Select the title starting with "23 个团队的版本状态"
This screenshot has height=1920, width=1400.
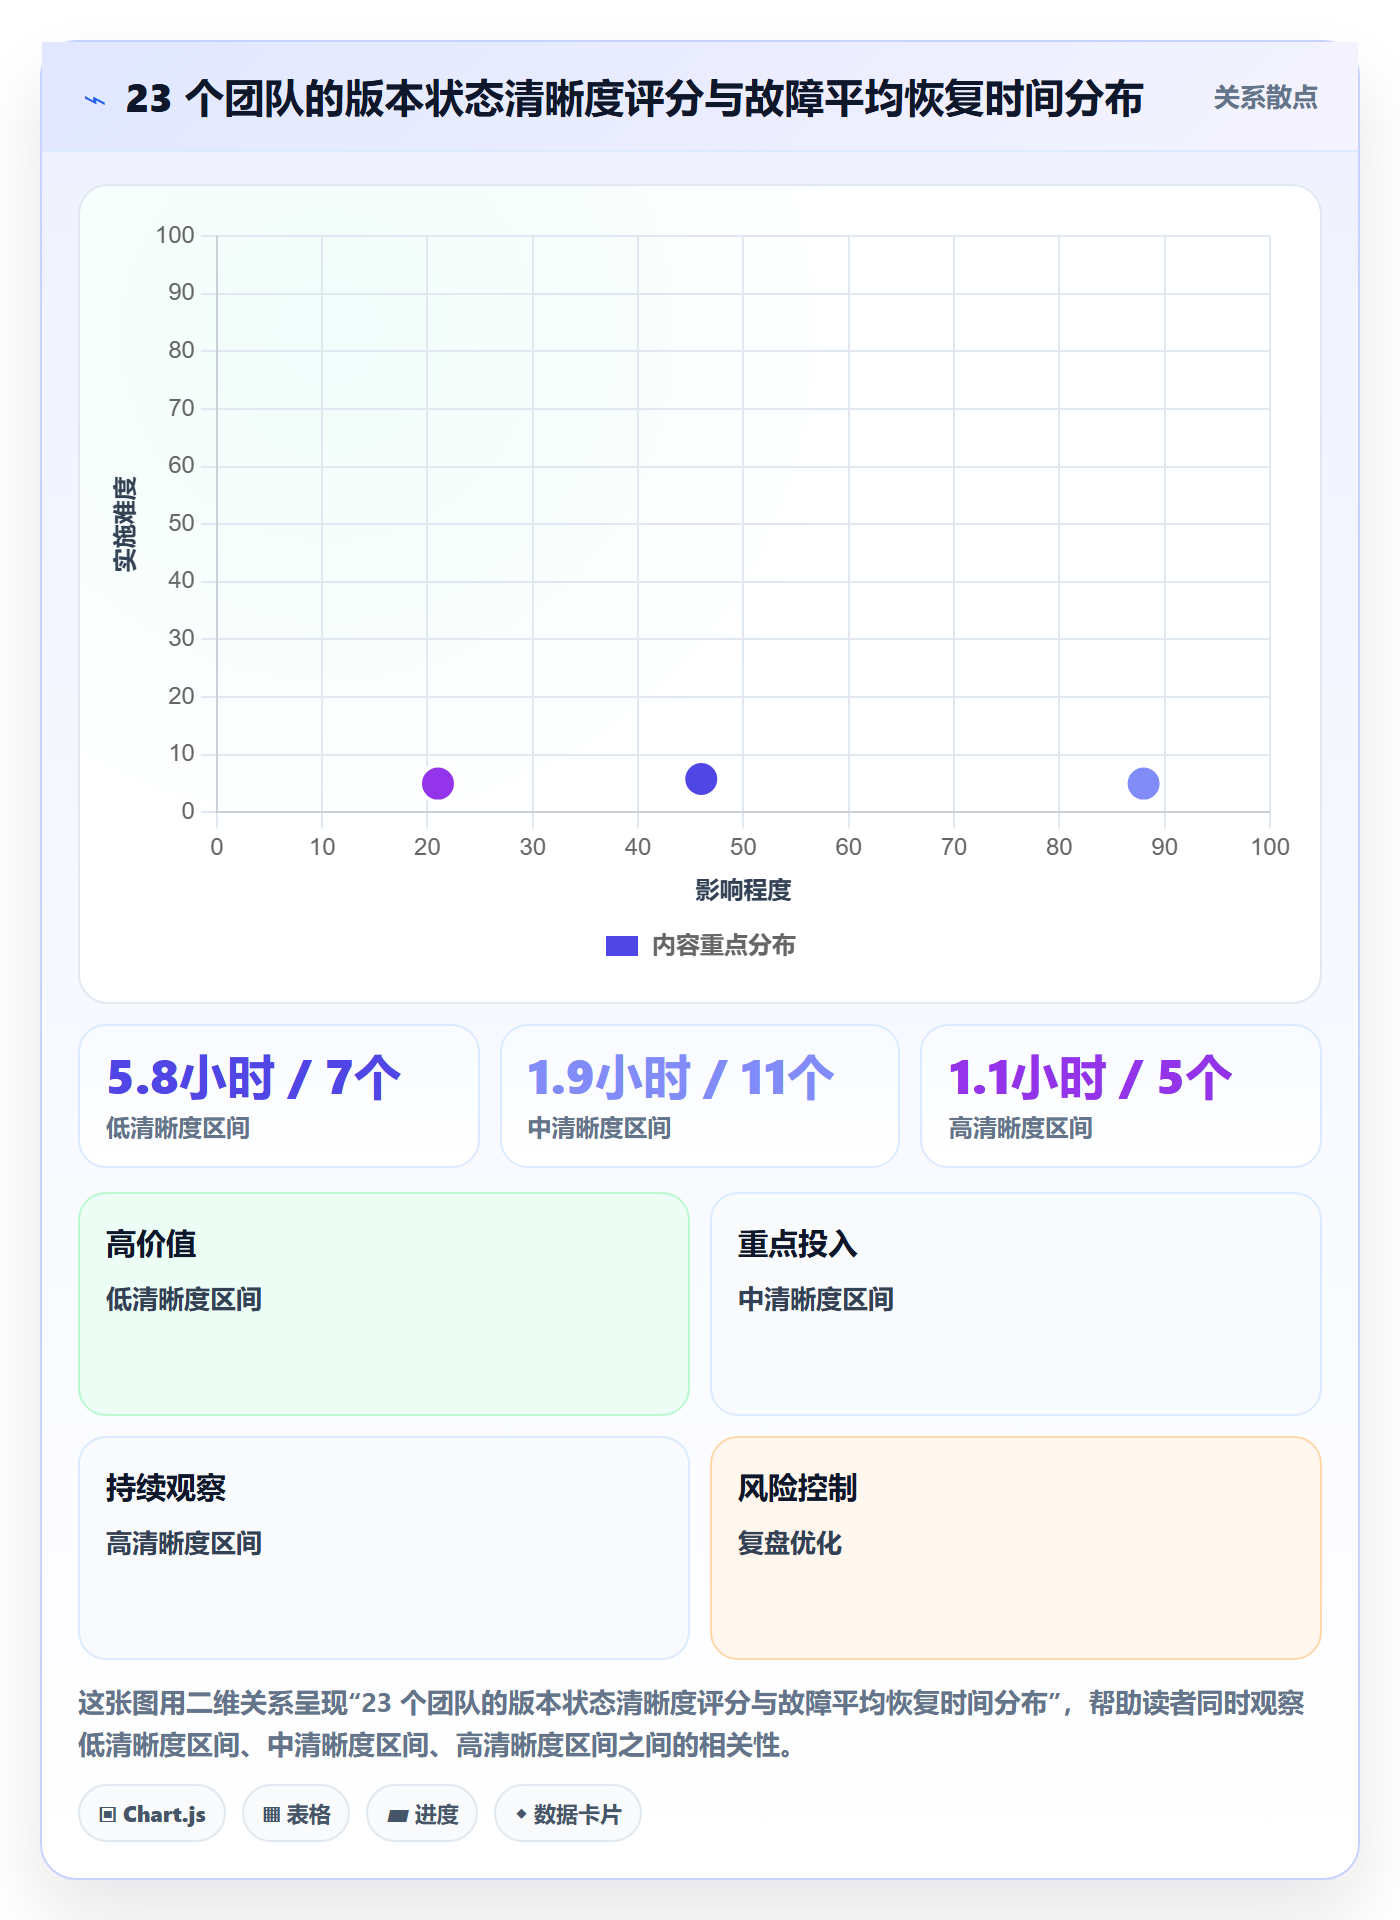point(634,99)
